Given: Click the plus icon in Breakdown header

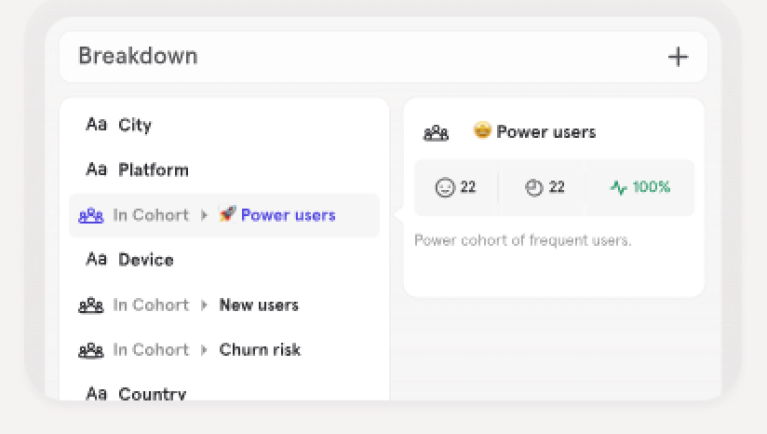Looking at the screenshot, I should [678, 57].
